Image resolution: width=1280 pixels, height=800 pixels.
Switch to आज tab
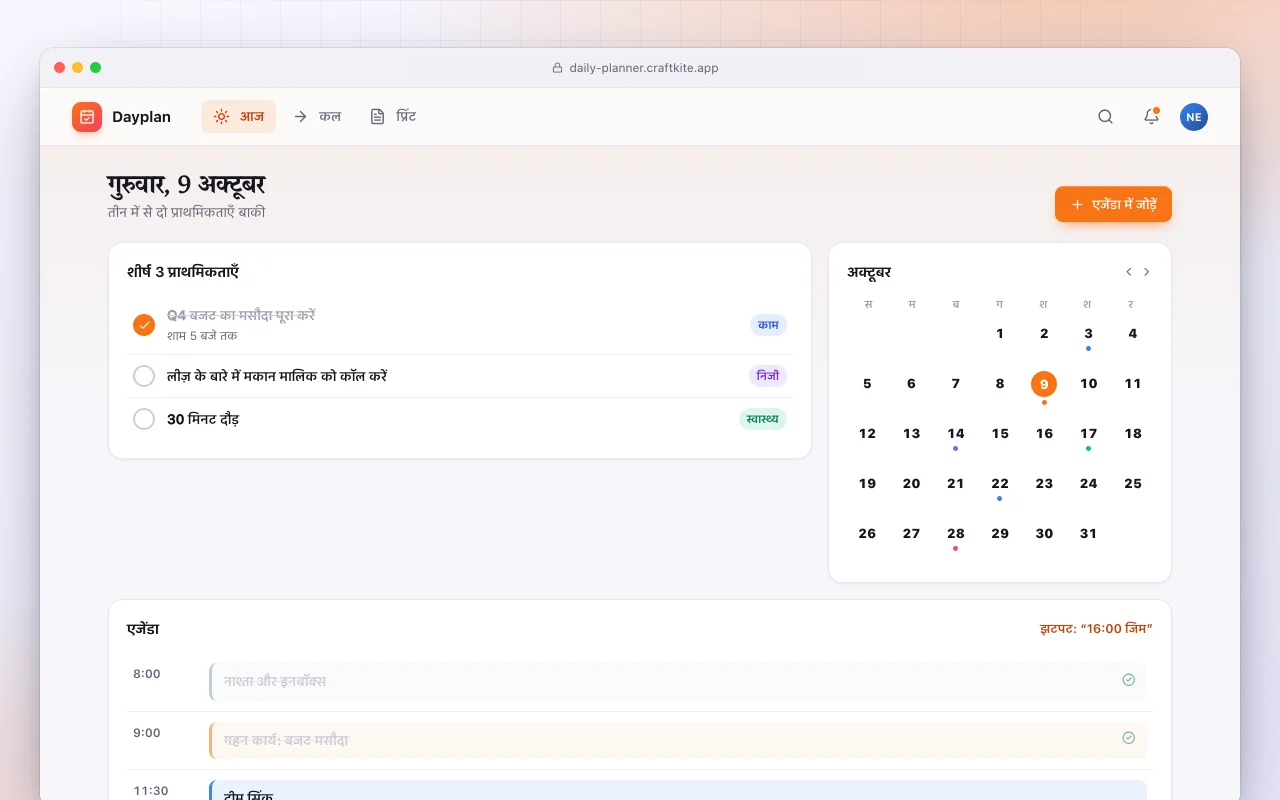(238, 117)
